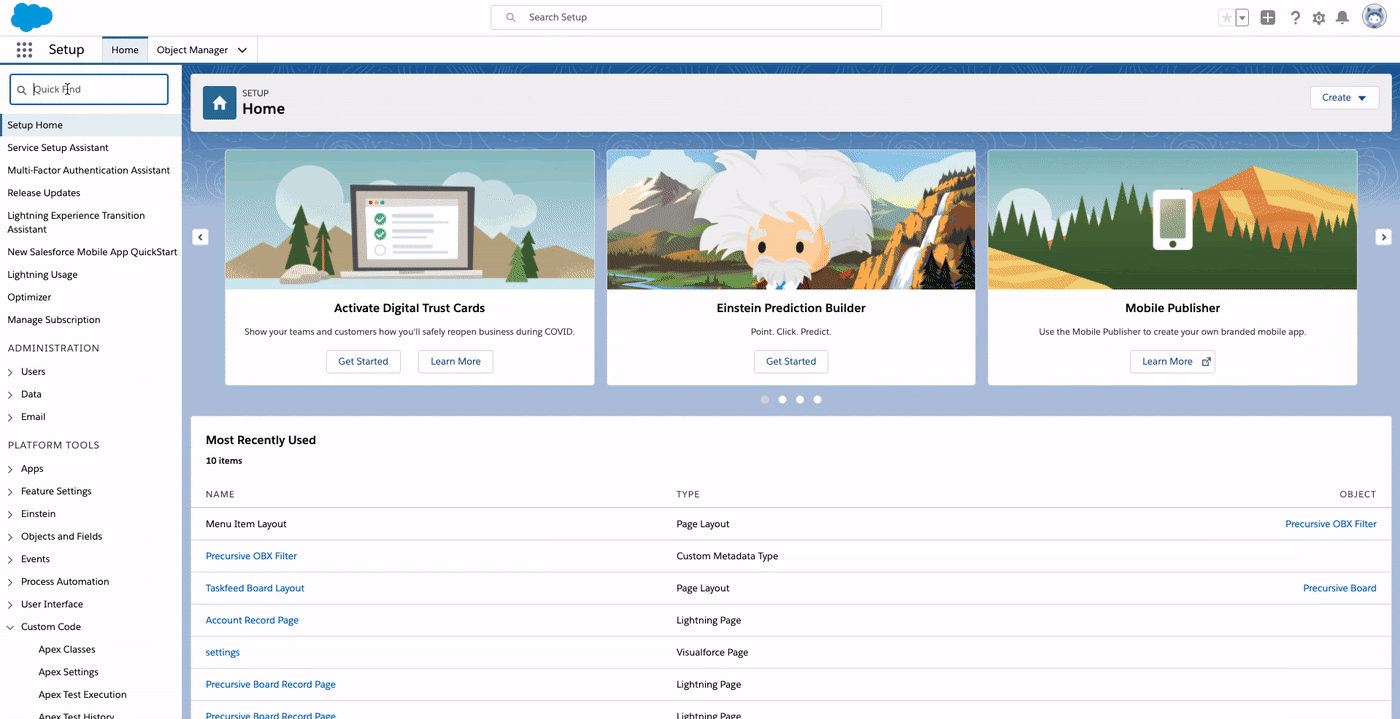Click the Einstein Prediction Builder illustration
Image resolution: width=1400 pixels, height=719 pixels.
click(791, 220)
